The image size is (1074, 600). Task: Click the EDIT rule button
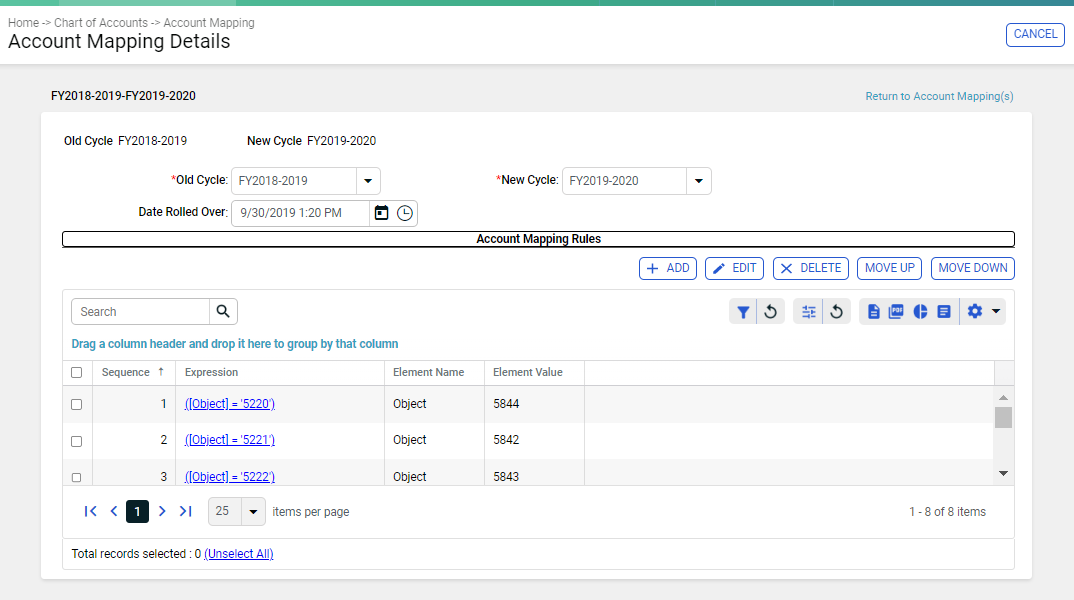click(x=735, y=268)
